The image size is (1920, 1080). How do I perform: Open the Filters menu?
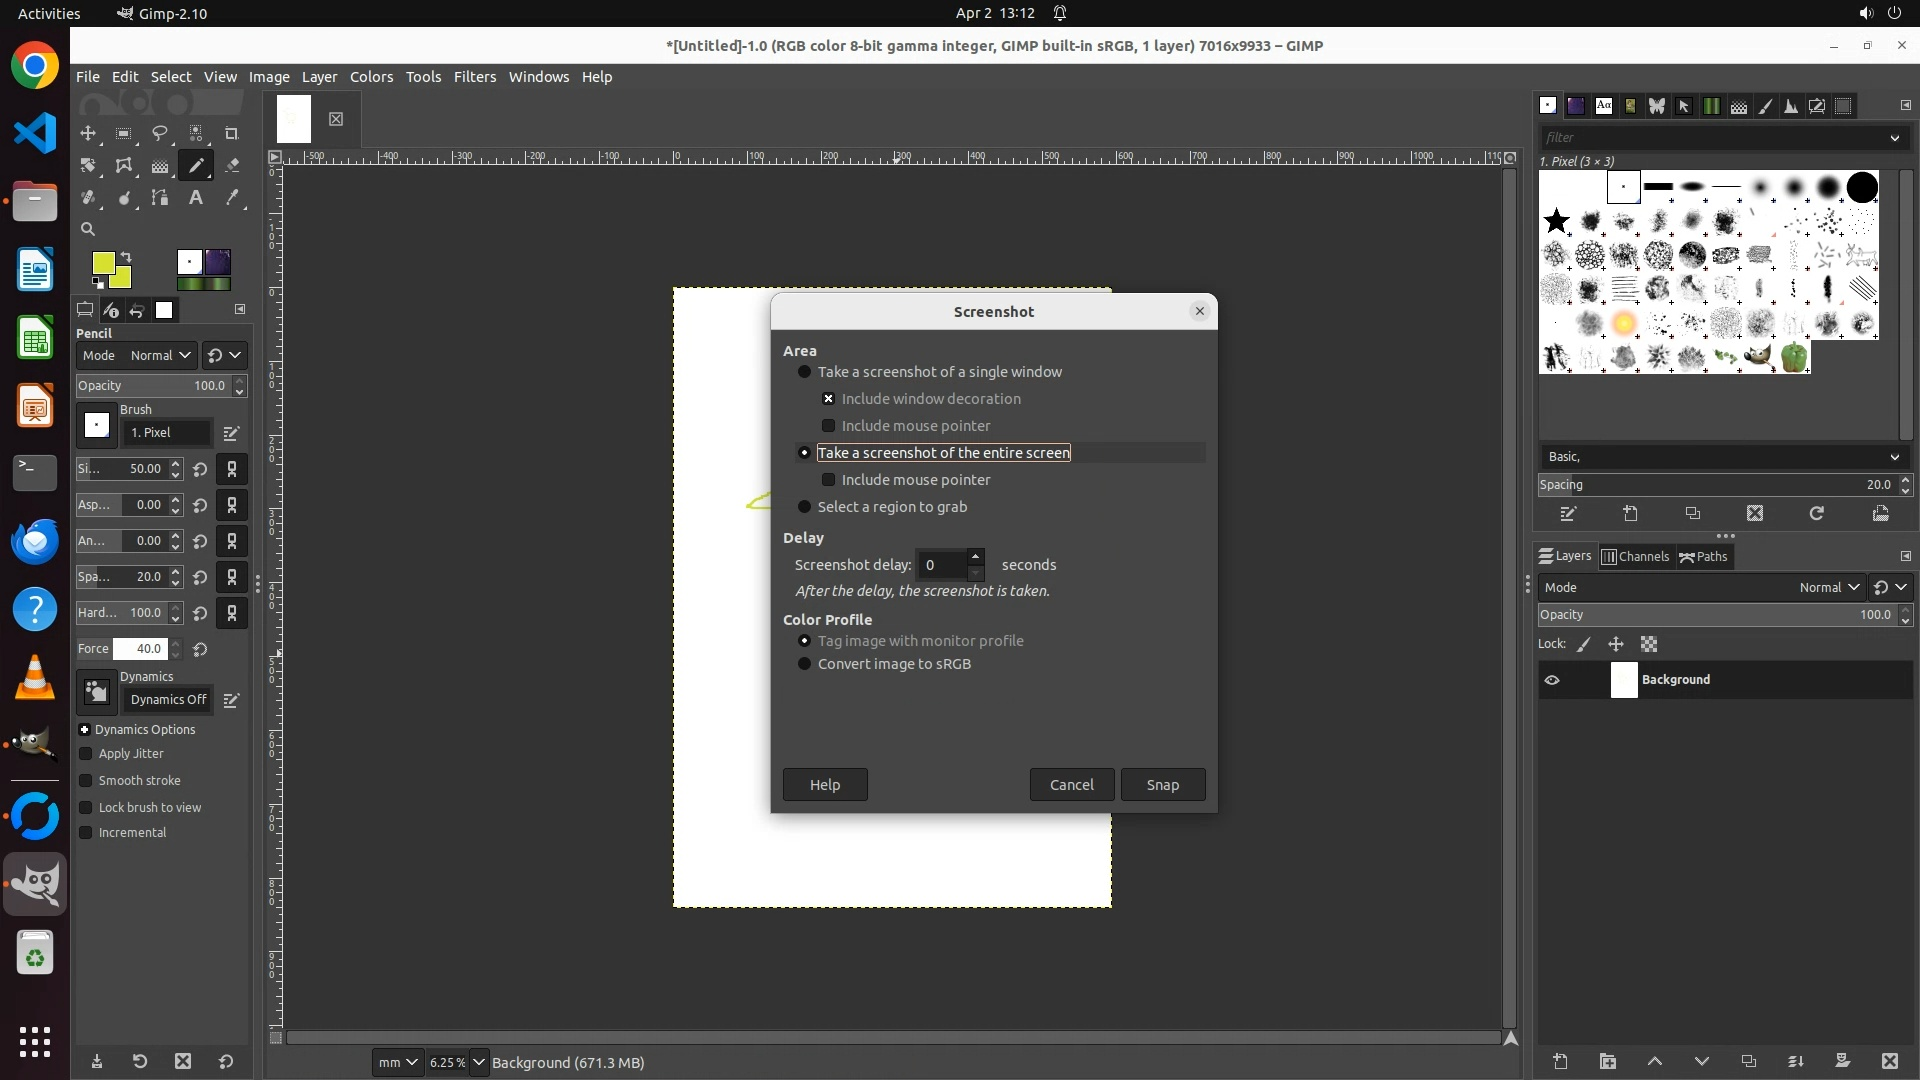(x=474, y=77)
